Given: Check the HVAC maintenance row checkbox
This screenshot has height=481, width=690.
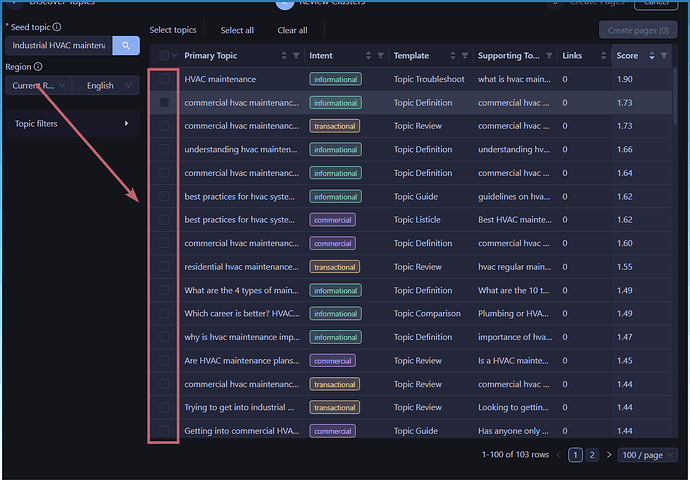Looking at the screenshot, I should pyautogui.click(x=164, y=79).
